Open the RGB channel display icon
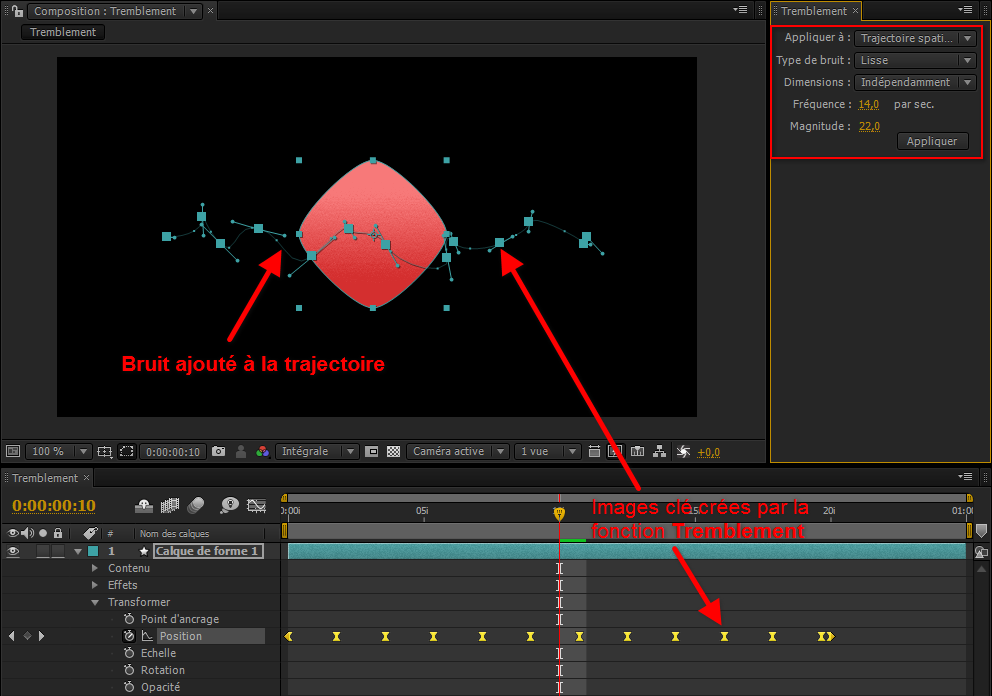 pos(262,452)
